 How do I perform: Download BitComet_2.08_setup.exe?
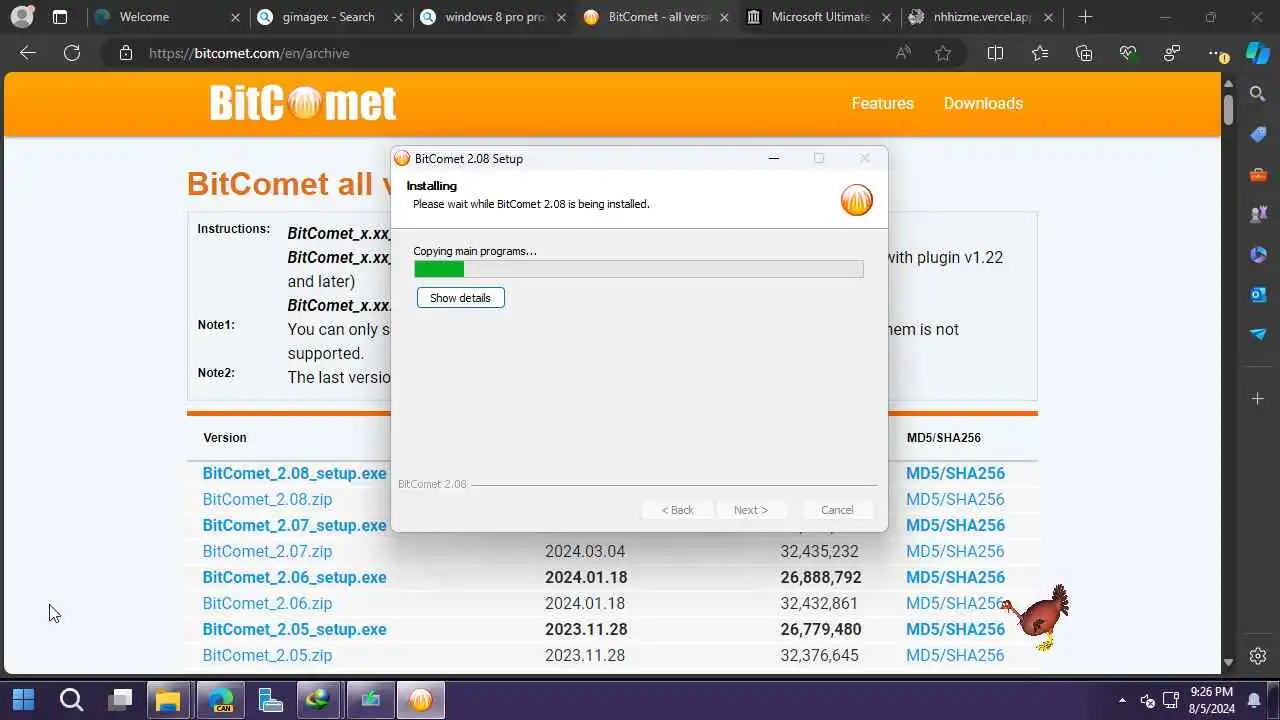pyautogui.click(x=294, y=473)
